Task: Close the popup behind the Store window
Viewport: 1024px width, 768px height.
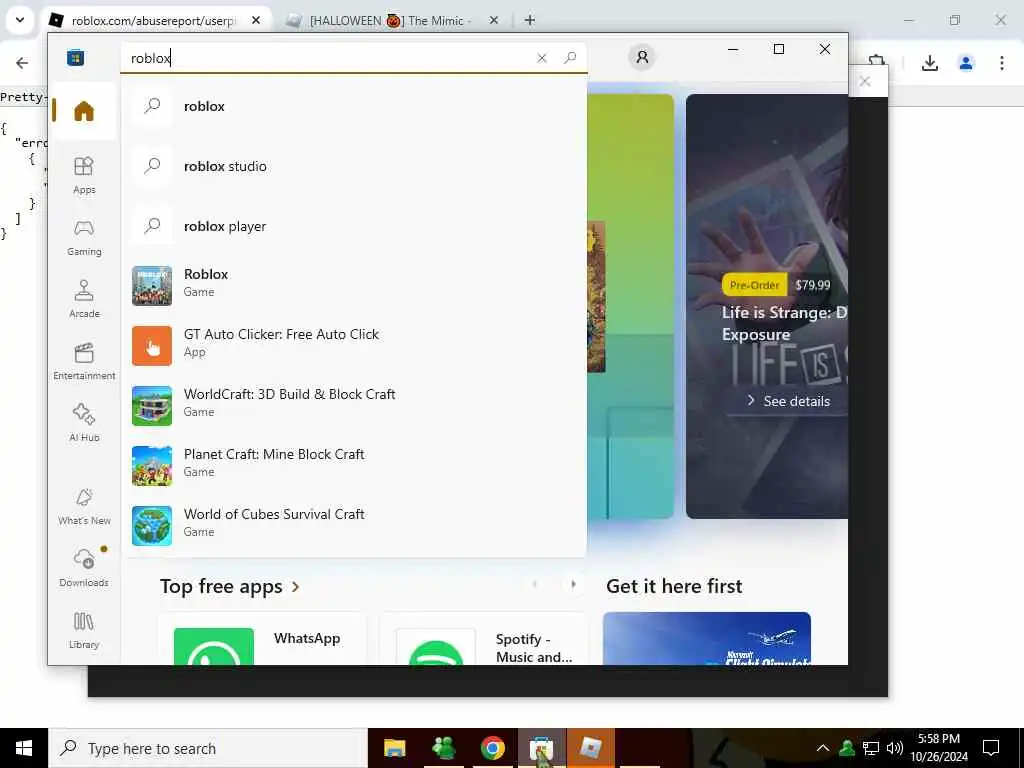Action: [x=865, y=82]
